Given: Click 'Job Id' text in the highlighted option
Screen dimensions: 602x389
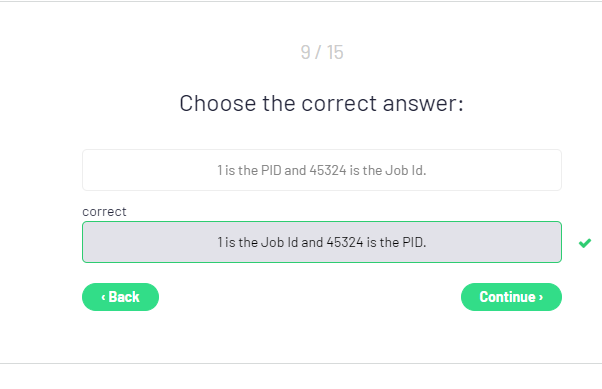Looking at the screenshot, I should tap(280, 242).
